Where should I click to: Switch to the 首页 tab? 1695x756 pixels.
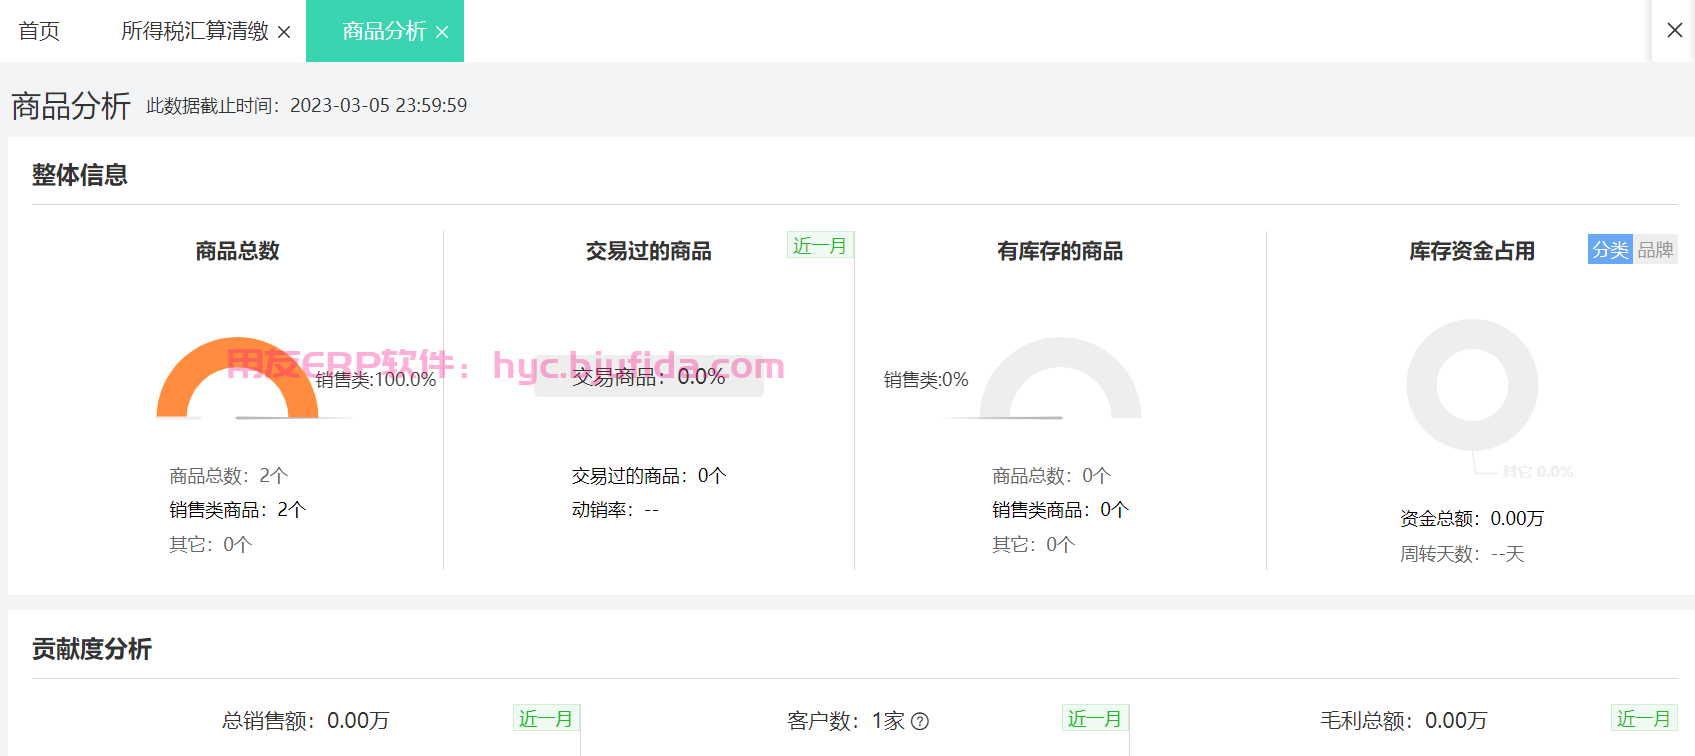[x=39, y=31]
